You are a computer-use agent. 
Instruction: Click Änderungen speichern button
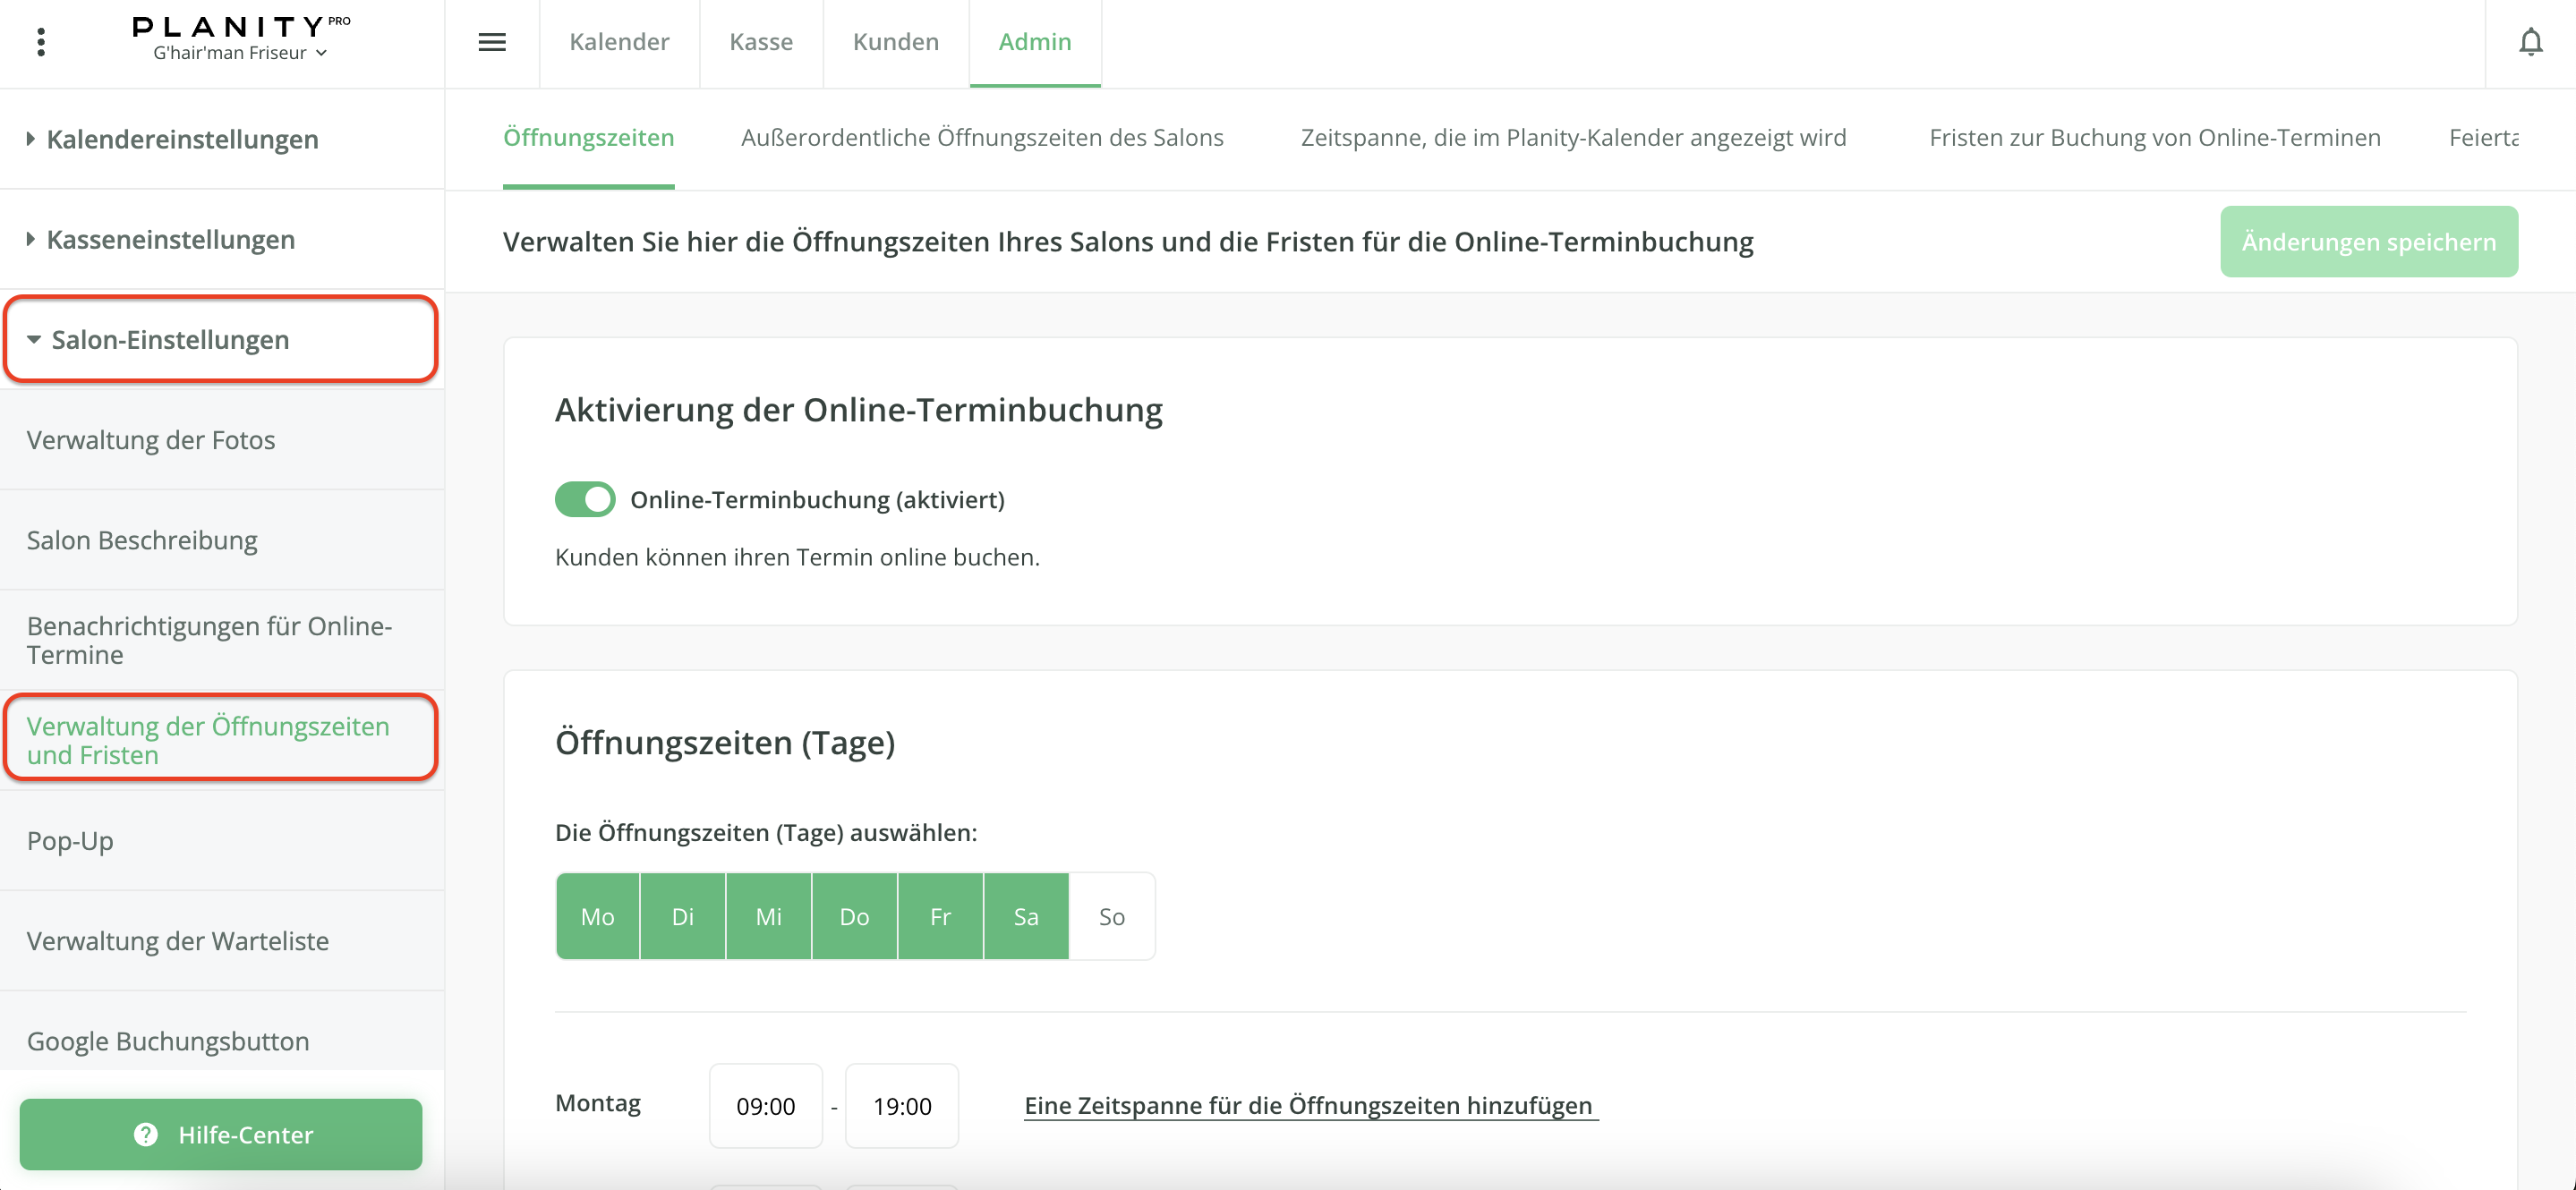pyautogui.click(x=2368, y=242)
